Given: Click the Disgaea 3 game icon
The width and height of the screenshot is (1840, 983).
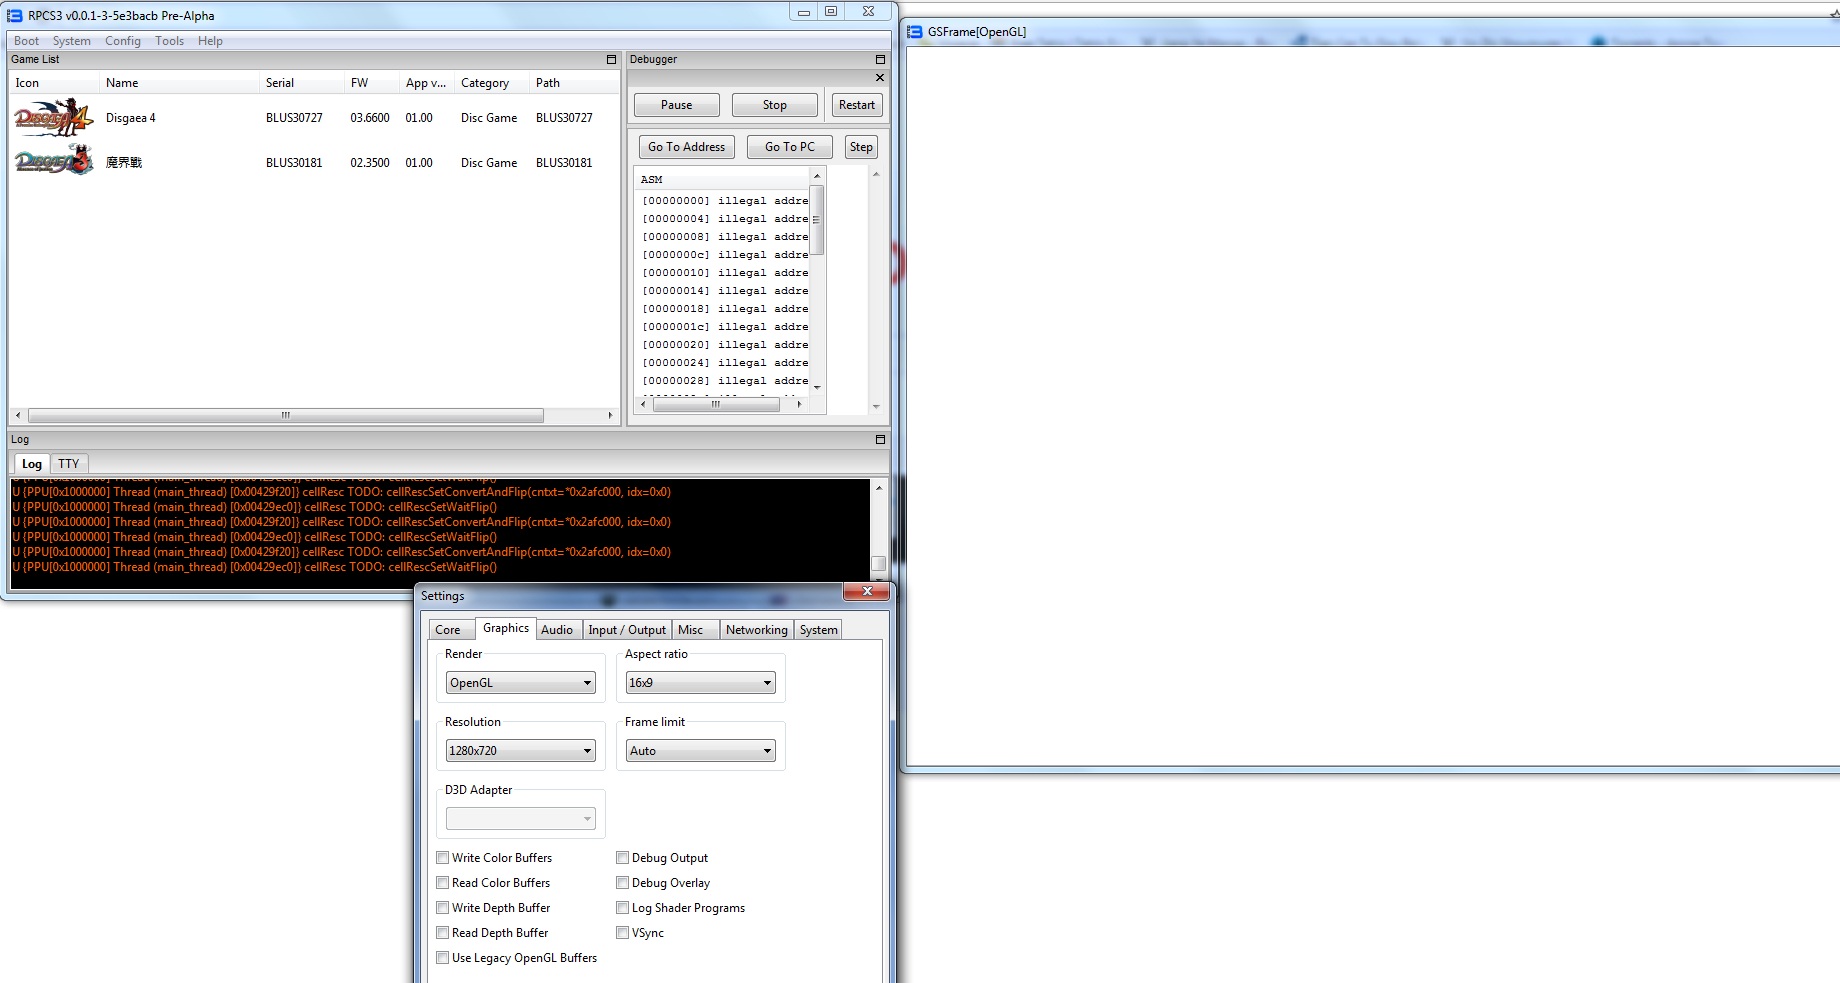Looking at the screenshot, I should 53,162.
